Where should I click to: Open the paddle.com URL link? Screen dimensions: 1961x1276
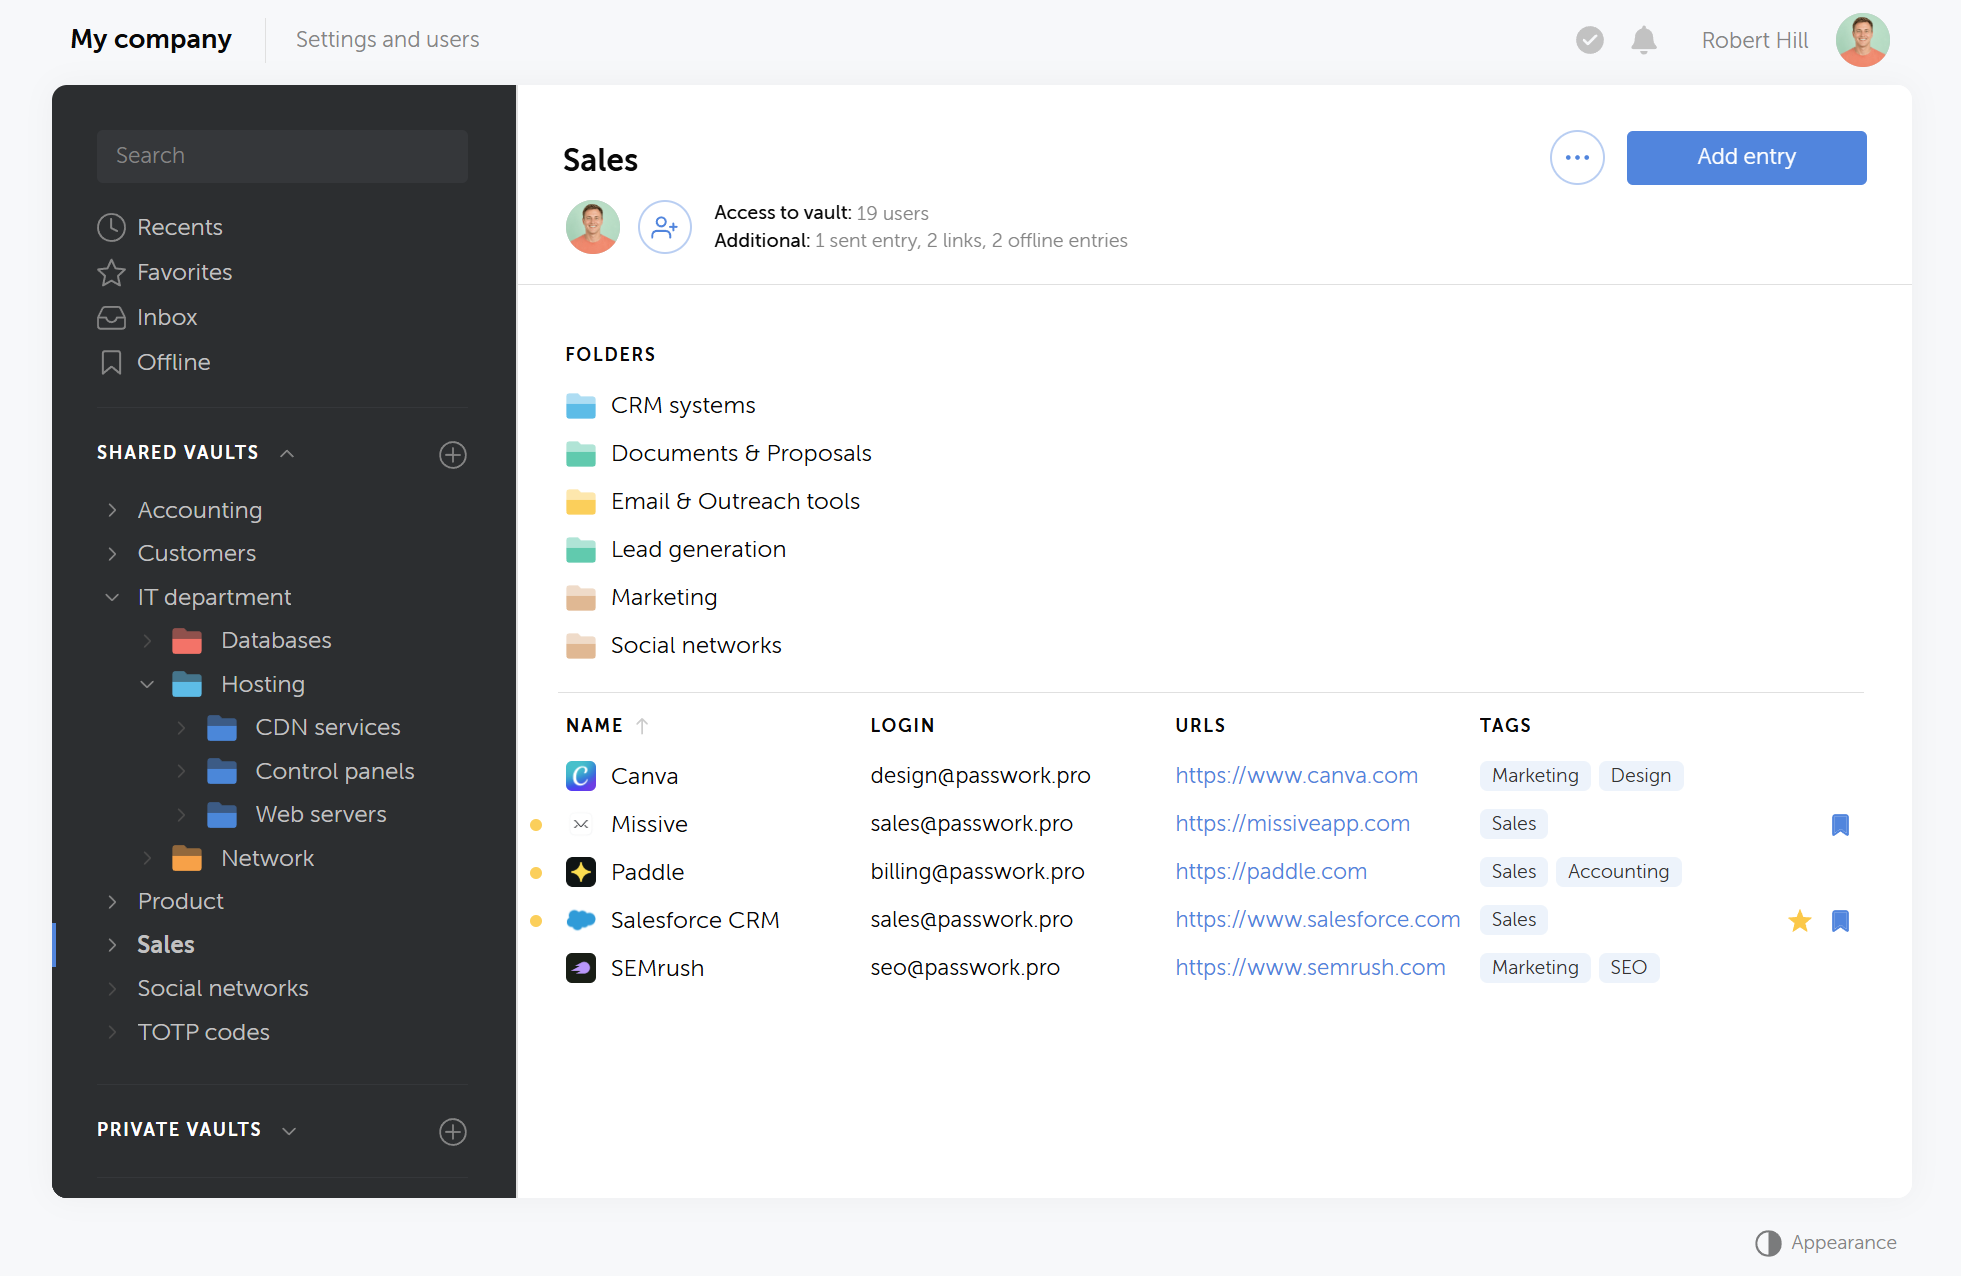click(x=1271, y=872)
